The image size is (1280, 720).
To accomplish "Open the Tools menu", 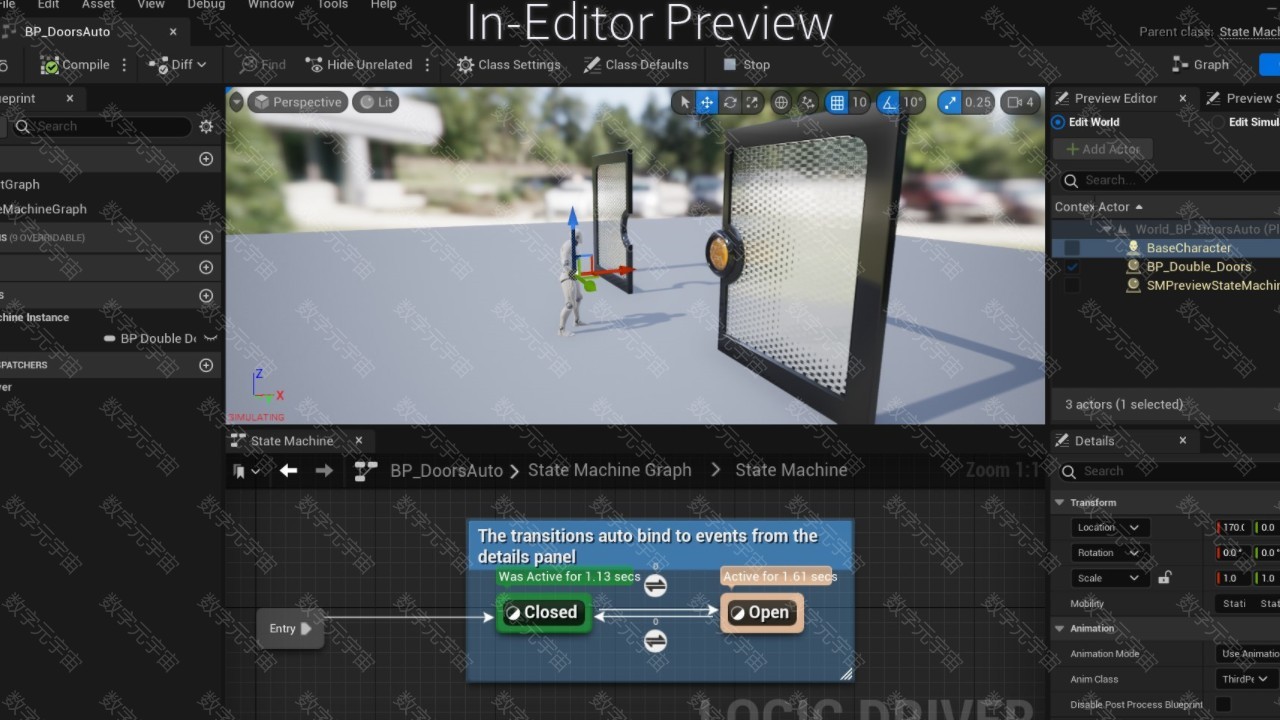I will coord(333,5).
